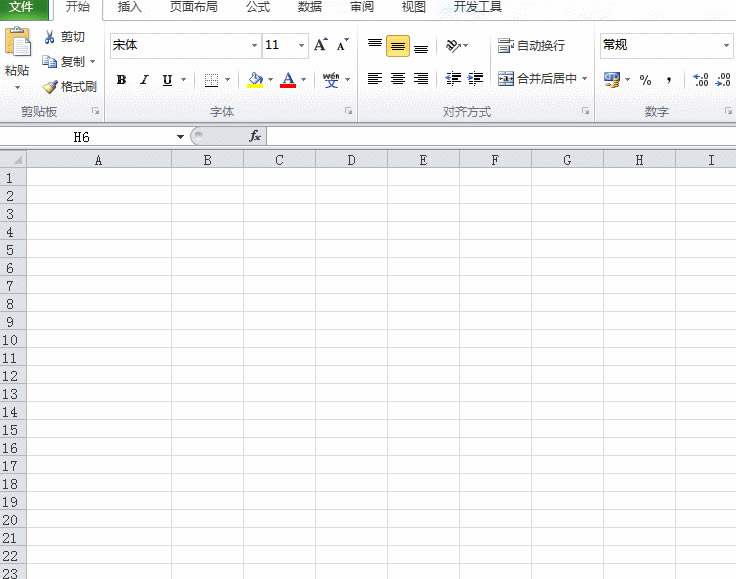
Task: Apply accounting number format icon
Action: [612, 80]
